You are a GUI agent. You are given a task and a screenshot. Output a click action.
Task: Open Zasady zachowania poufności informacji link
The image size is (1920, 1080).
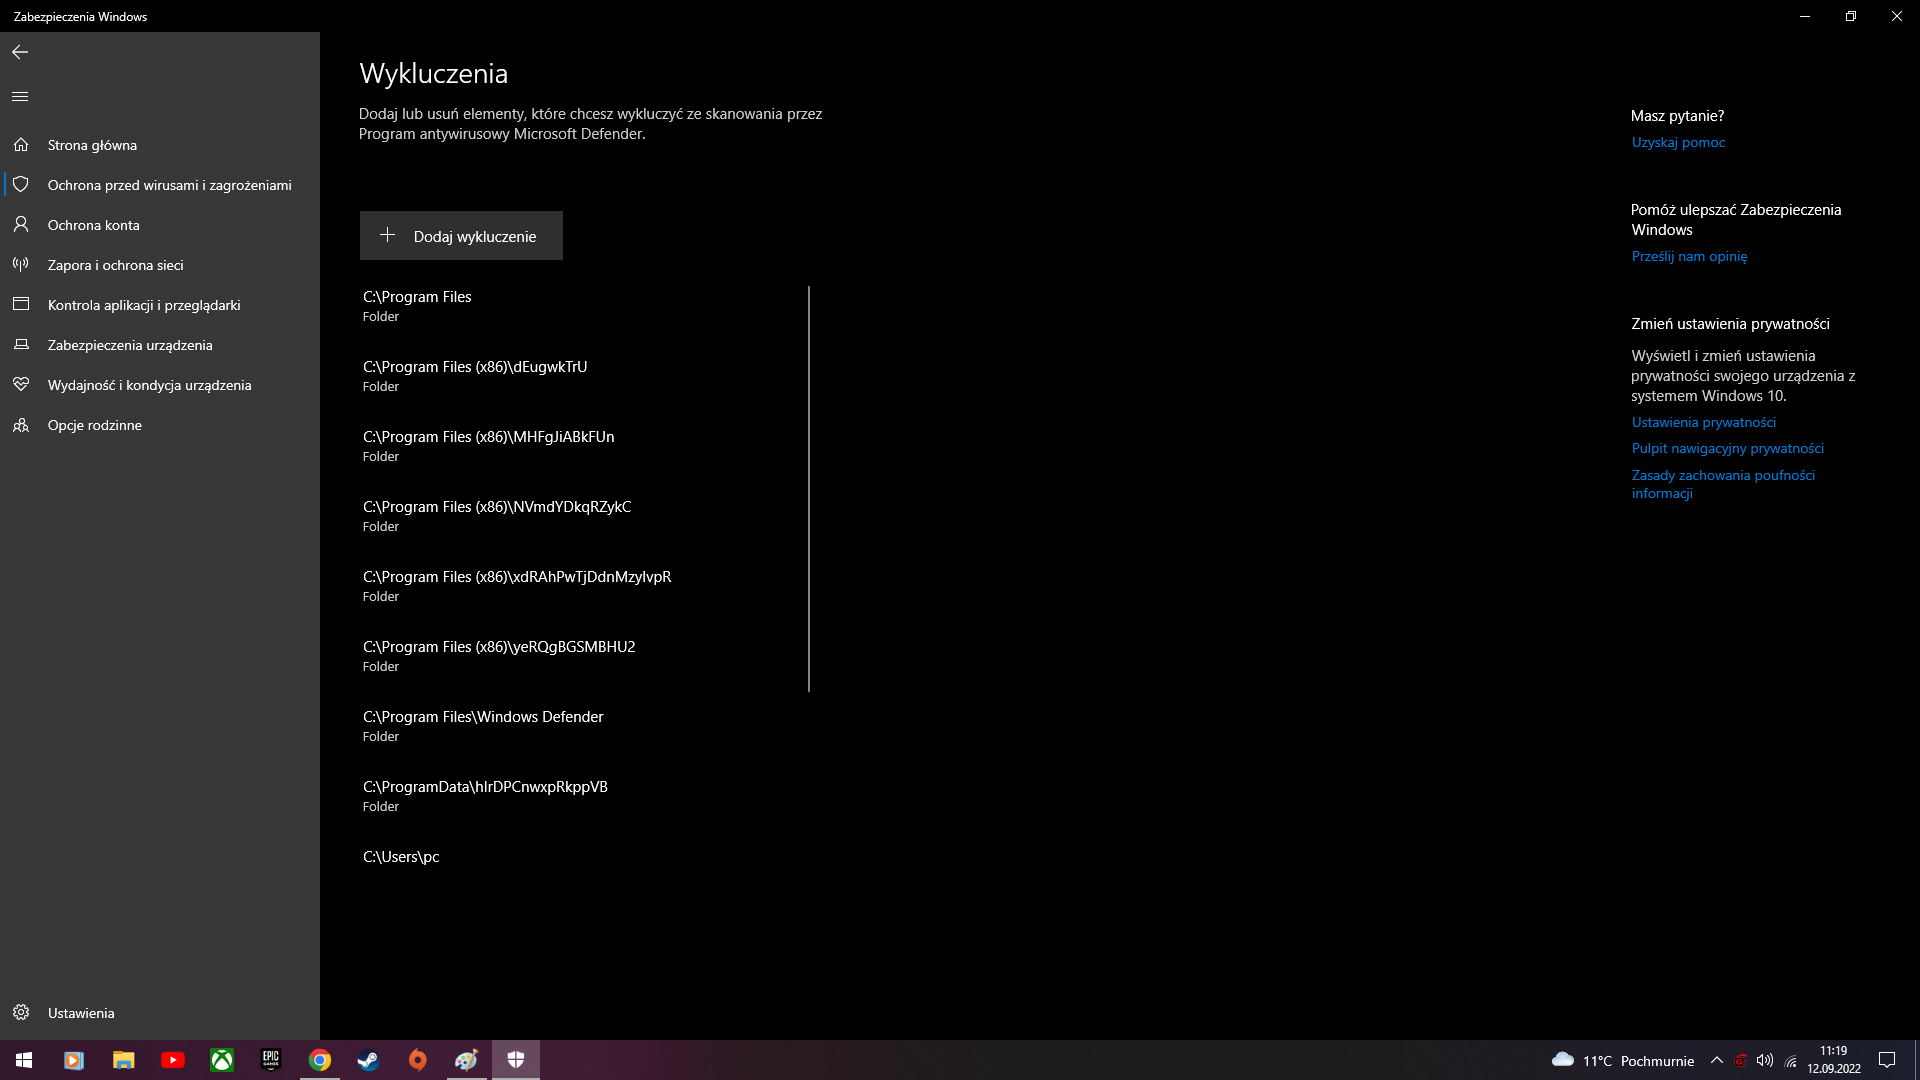[x=1723, y=484]
